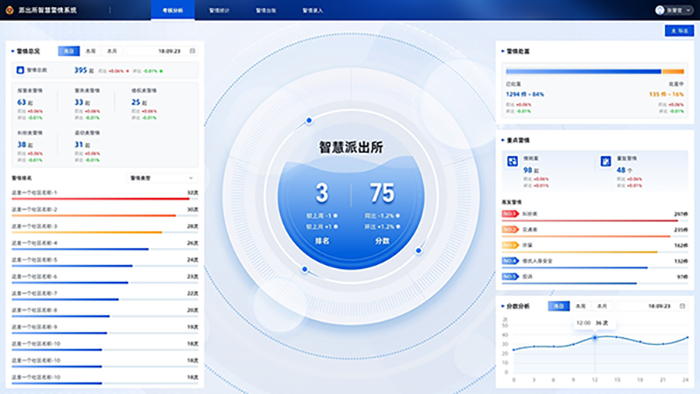Viewport: 700px width, 394px height.
Task: Click the 排名 label under rank 3
Action: coord(322,241)
